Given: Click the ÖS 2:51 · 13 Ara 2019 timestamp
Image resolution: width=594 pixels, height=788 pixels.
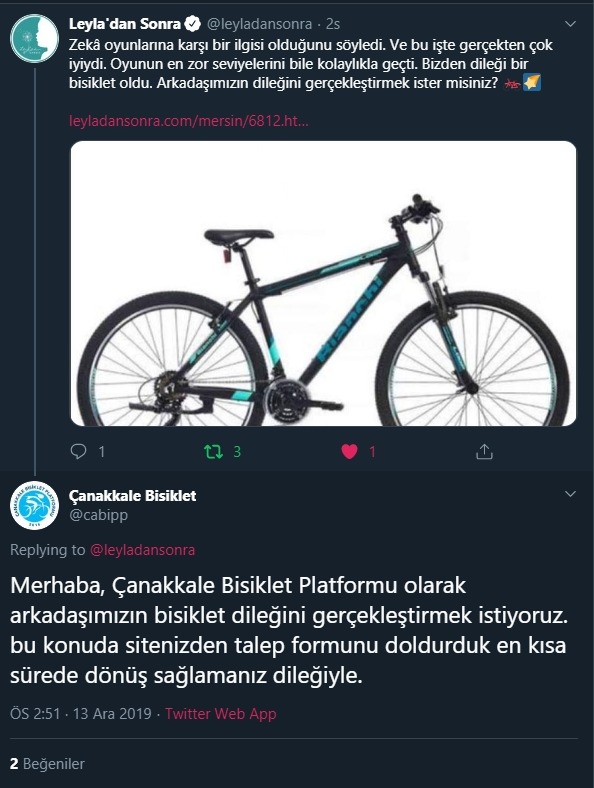Looking at the screenshot, I should tap(80, 714).
